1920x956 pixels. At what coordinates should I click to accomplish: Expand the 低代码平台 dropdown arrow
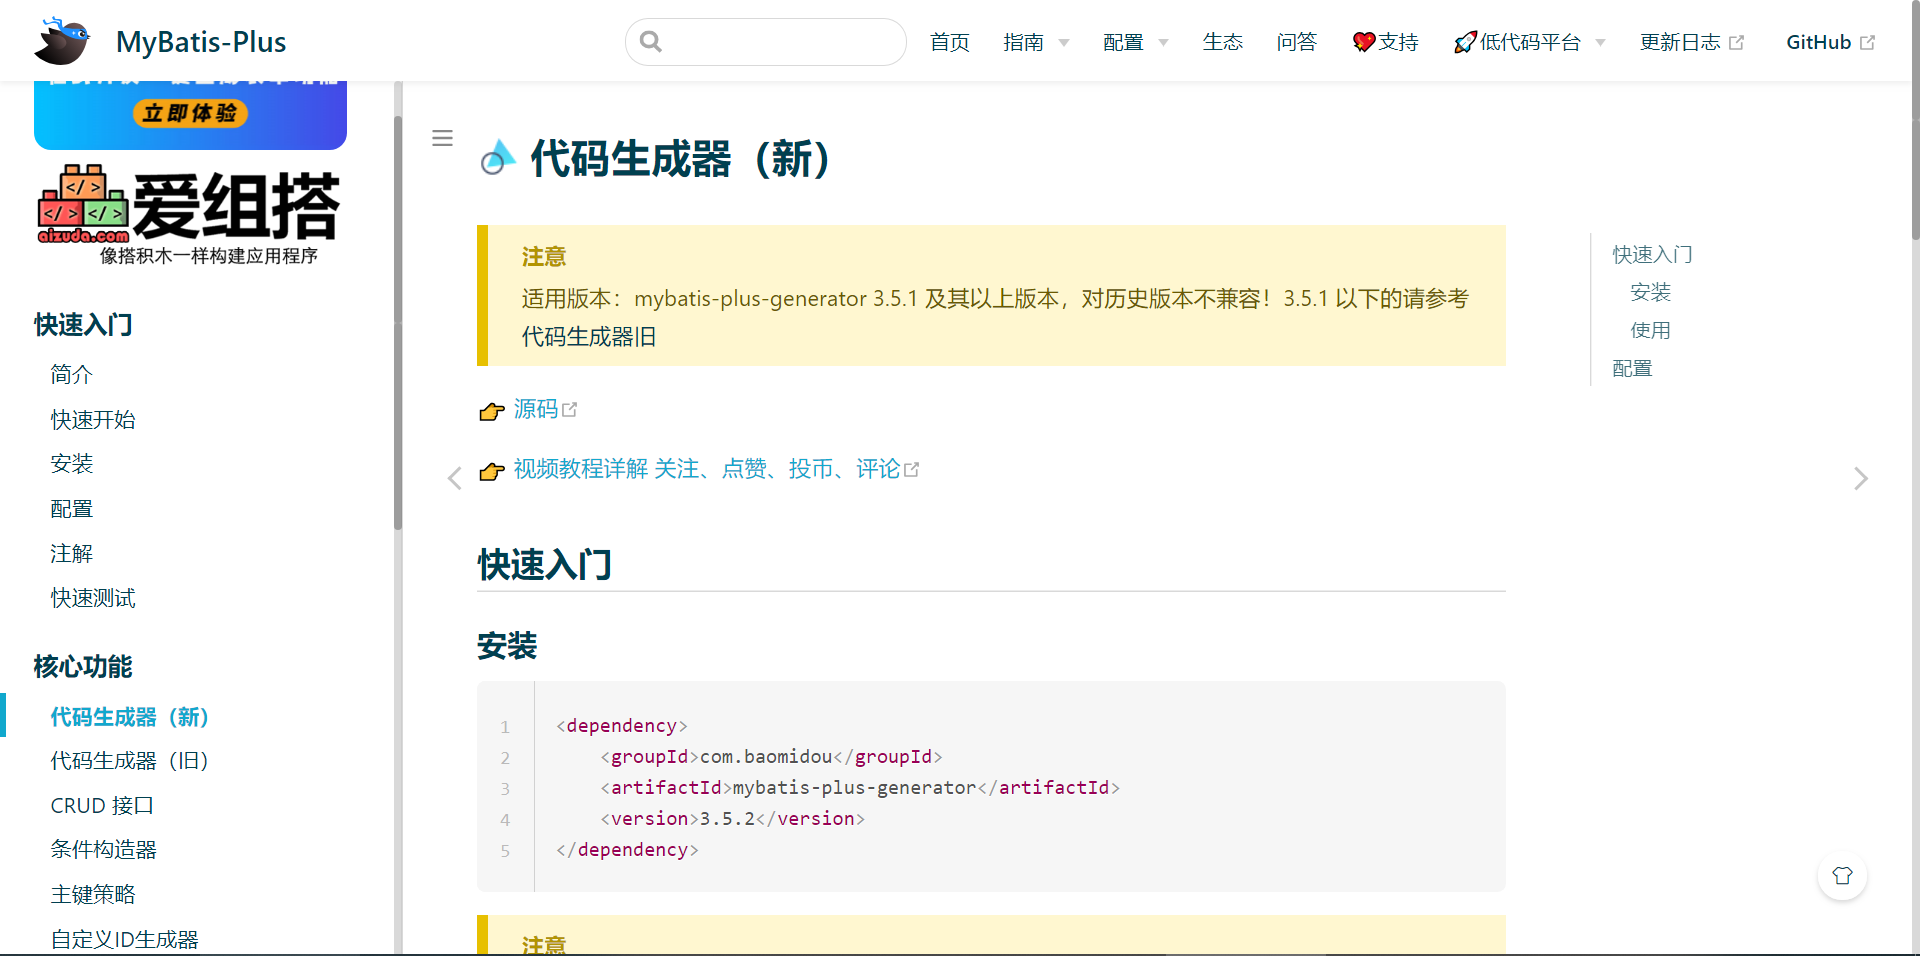pos(1600,43)
